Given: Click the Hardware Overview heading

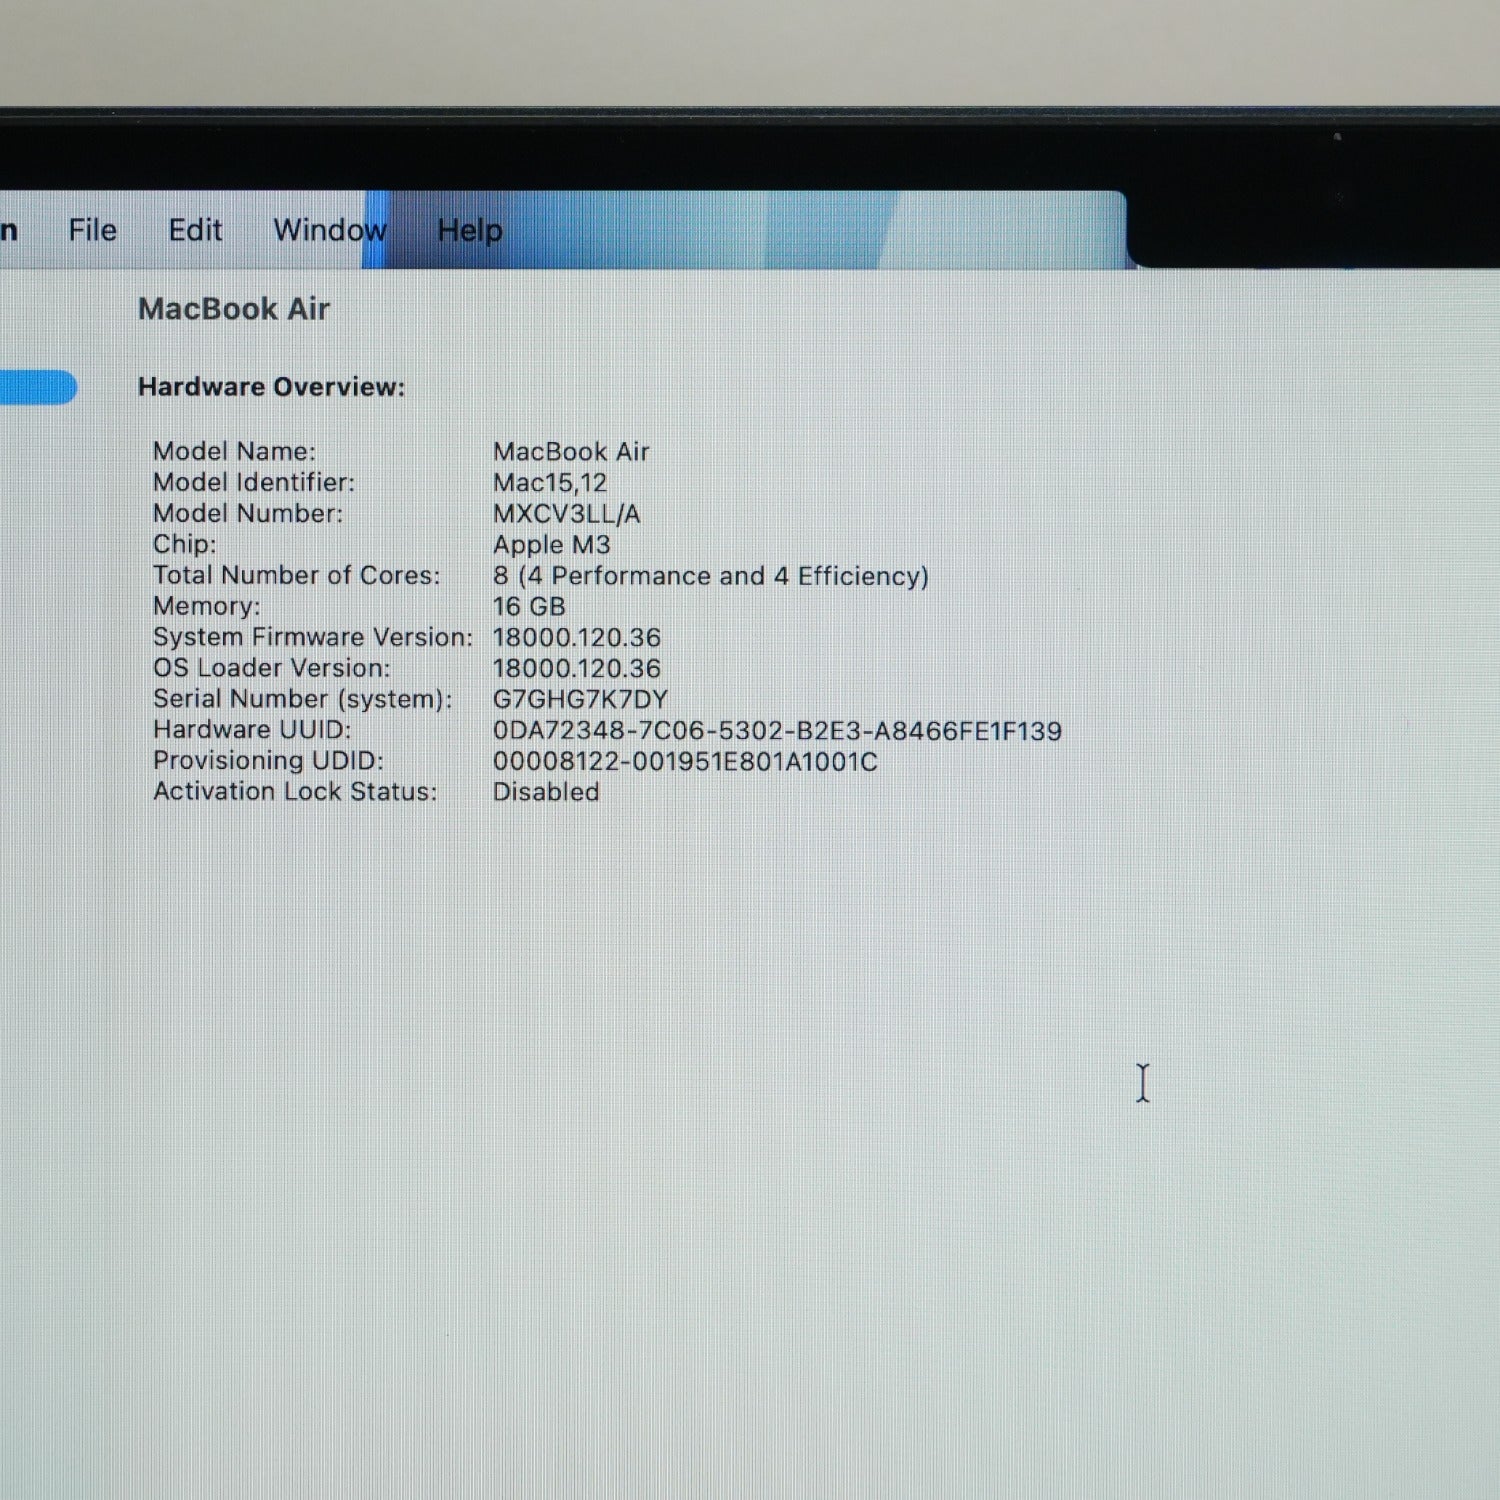Looking at the screenshot, I should pyautogui.click(x=272, y=387).
